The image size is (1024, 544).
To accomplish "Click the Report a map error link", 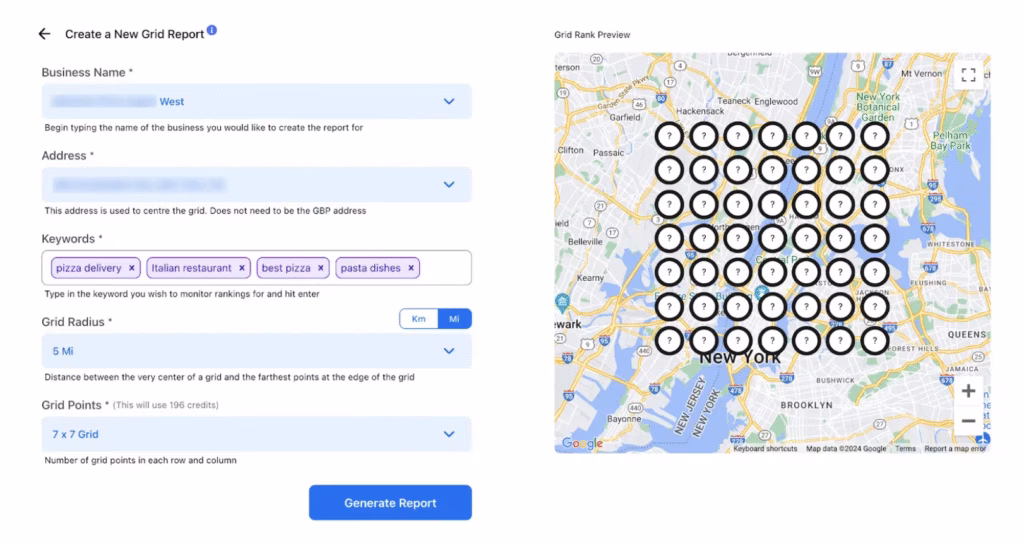I will point(954,449).
